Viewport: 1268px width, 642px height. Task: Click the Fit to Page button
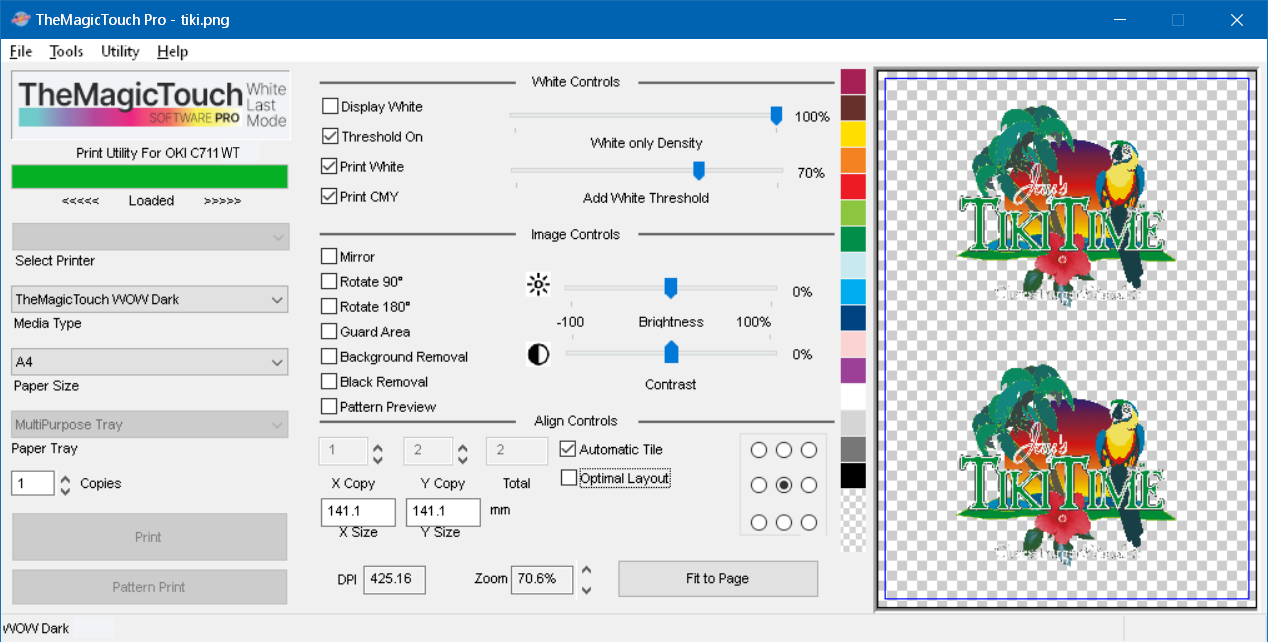coord(717,578)
